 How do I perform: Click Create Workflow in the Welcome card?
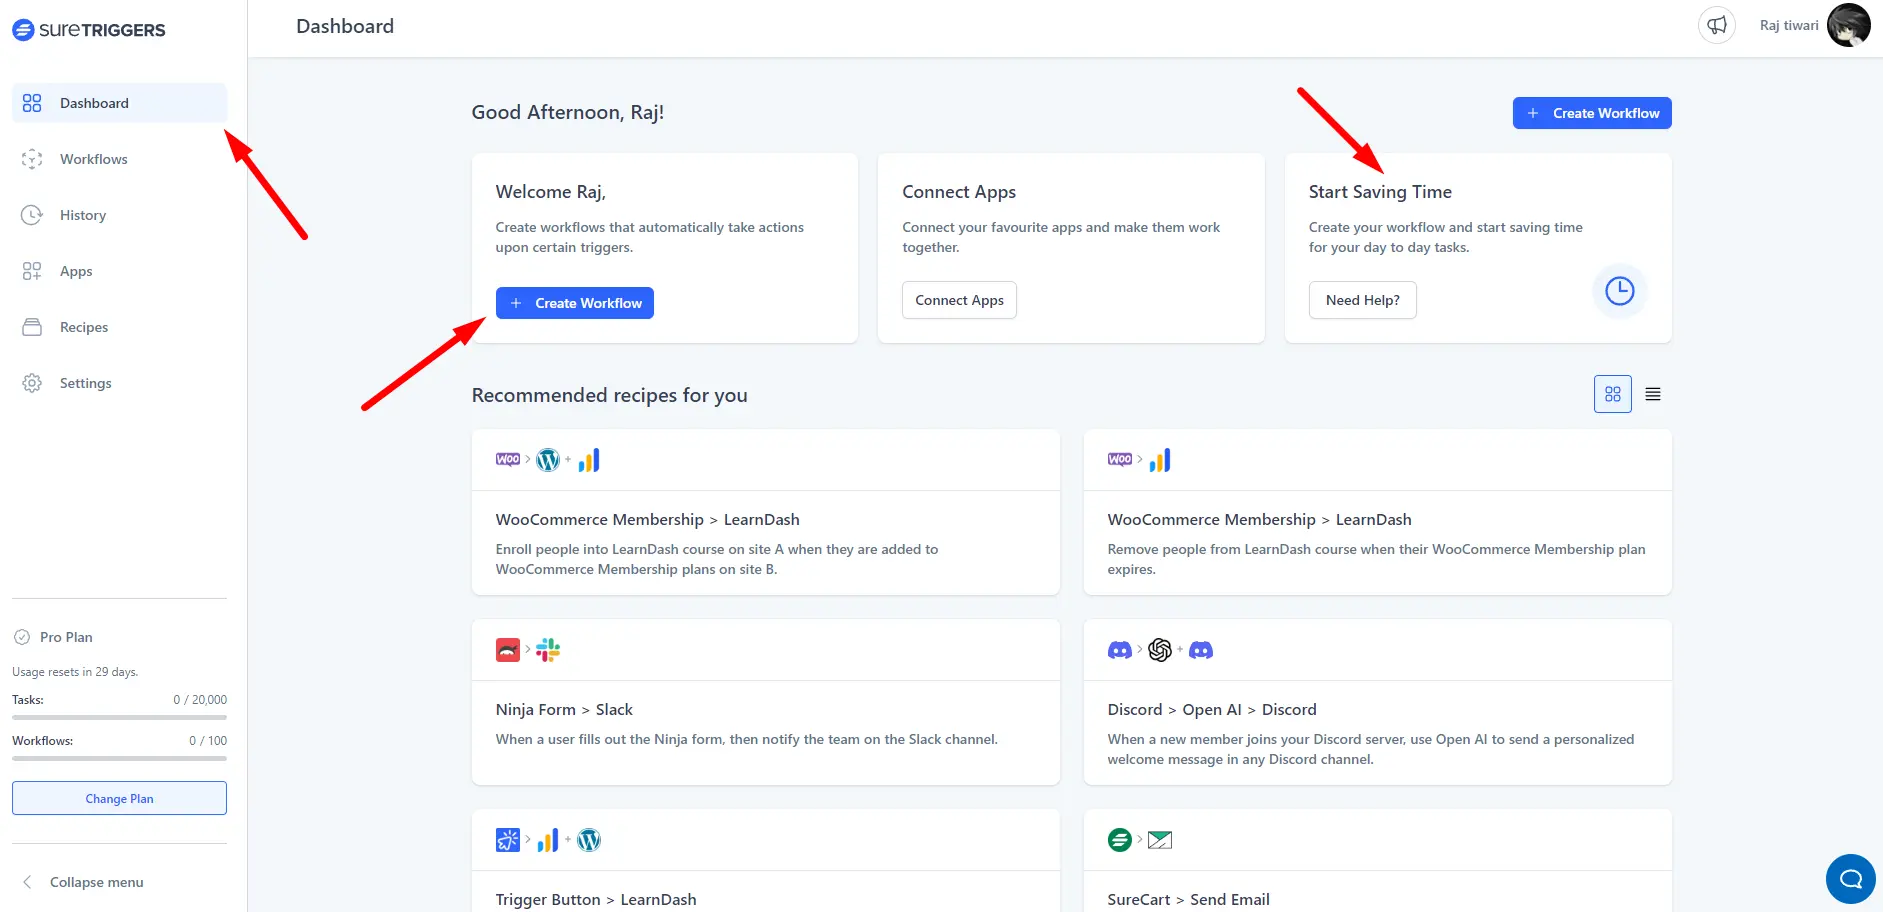click(x=574, y=303)
